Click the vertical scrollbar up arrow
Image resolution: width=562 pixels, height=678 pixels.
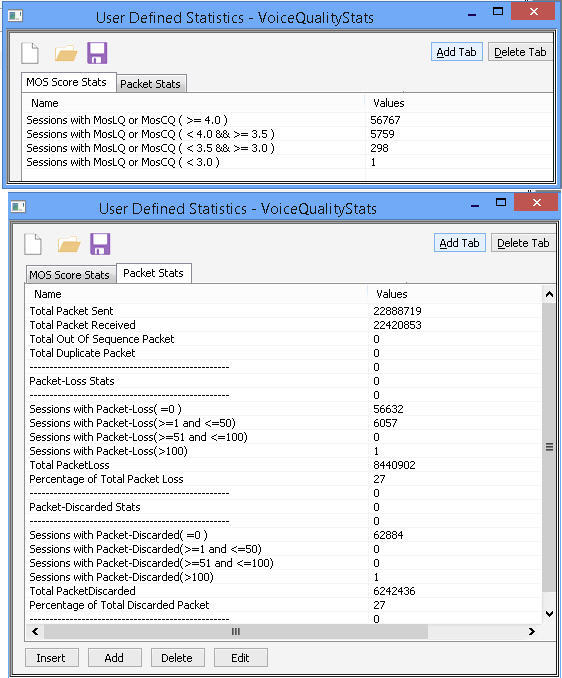click(x=549, y=294)
